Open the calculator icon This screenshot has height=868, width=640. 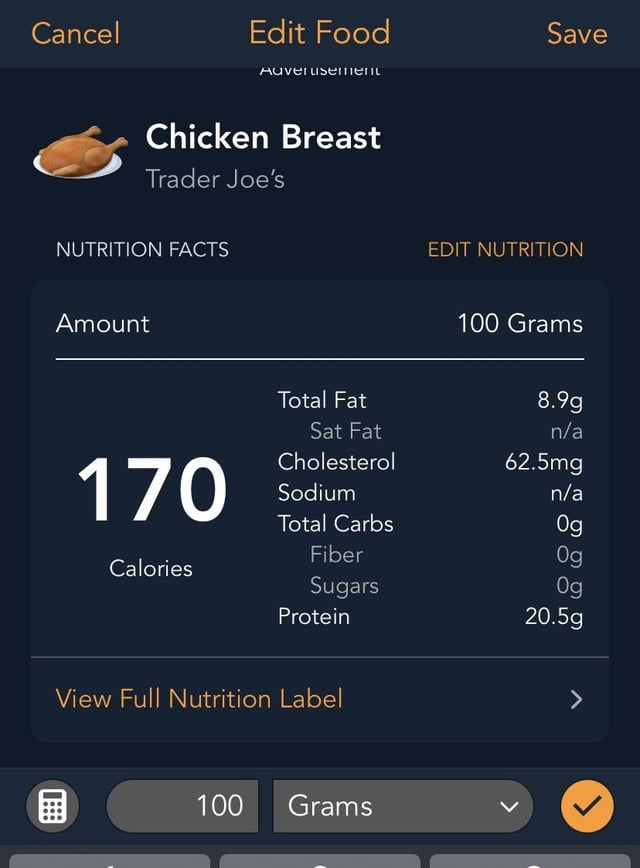click(x=51, y=806)
